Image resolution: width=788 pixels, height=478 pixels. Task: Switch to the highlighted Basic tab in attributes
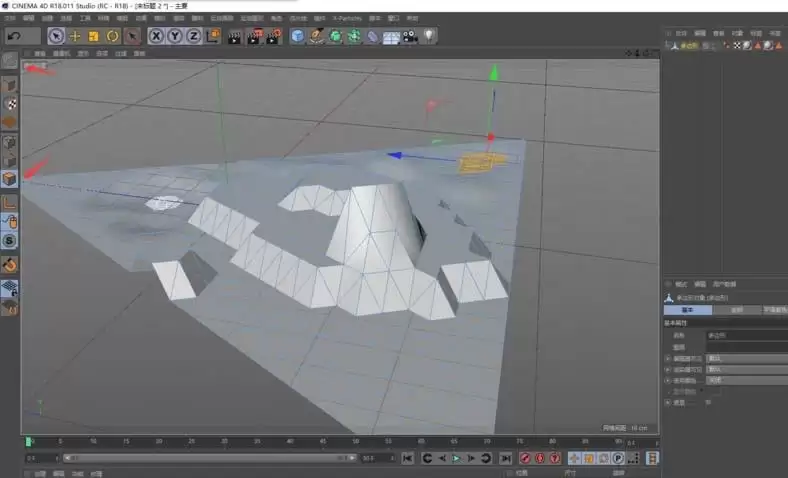(688, 310)
